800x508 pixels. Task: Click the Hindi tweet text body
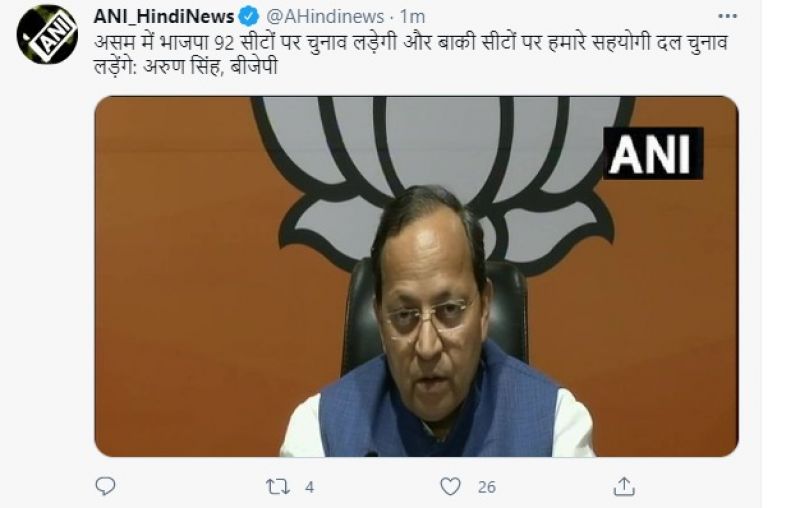point(411,54)
